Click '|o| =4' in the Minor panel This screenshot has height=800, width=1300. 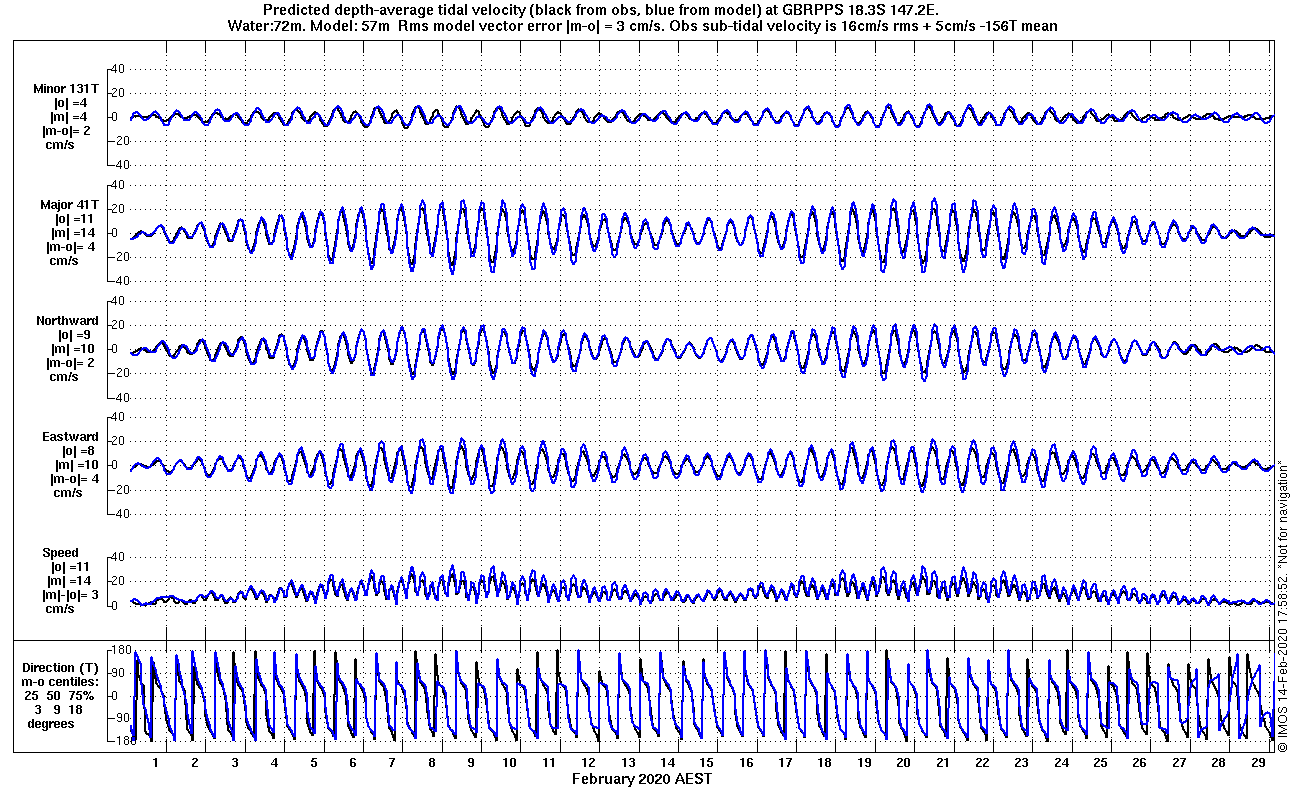71,102
